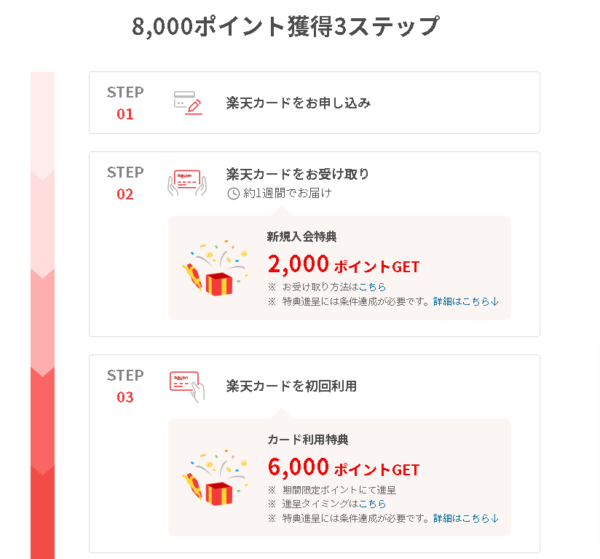Click the card tap hand icon

coord(187,386)
